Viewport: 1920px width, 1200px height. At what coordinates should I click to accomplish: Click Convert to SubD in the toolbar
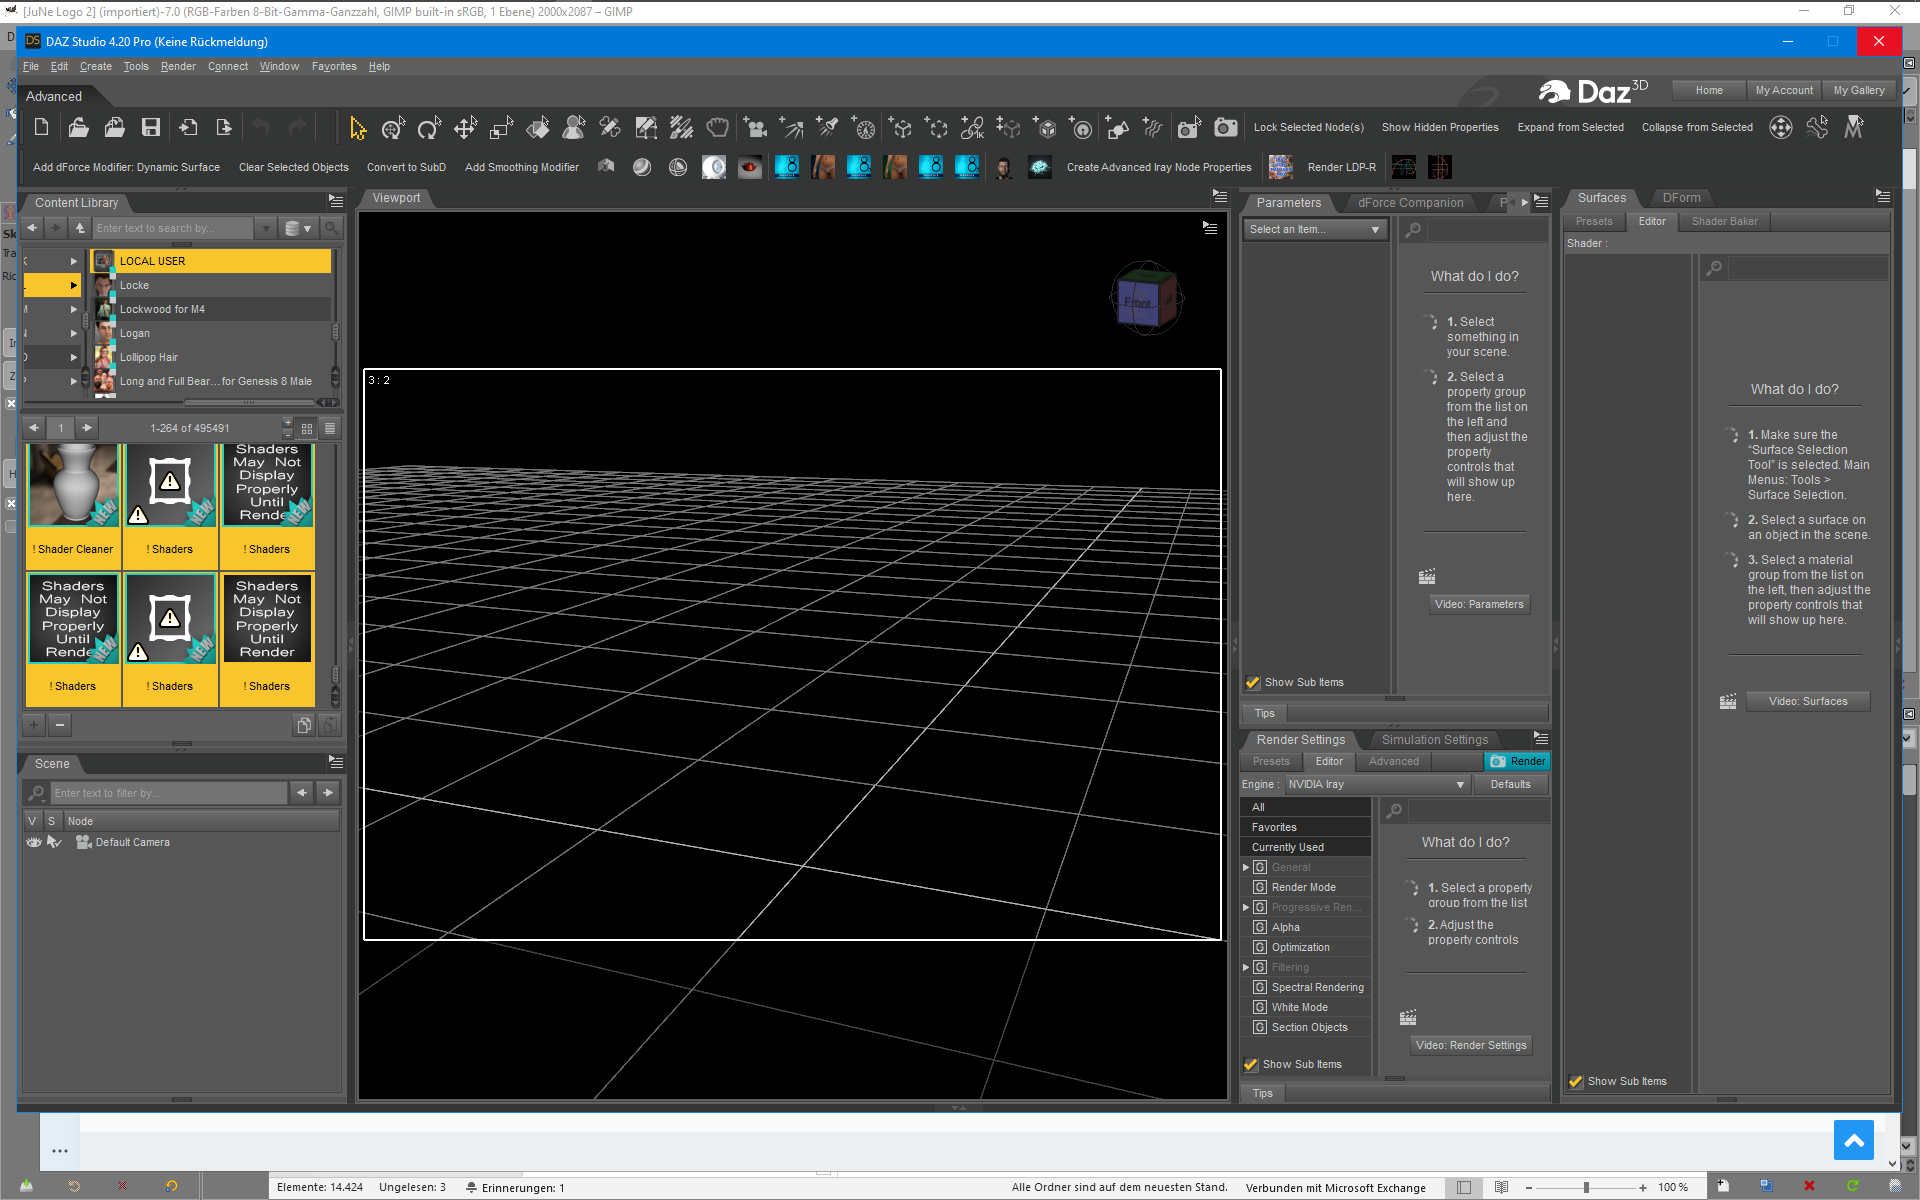[406, 167]
